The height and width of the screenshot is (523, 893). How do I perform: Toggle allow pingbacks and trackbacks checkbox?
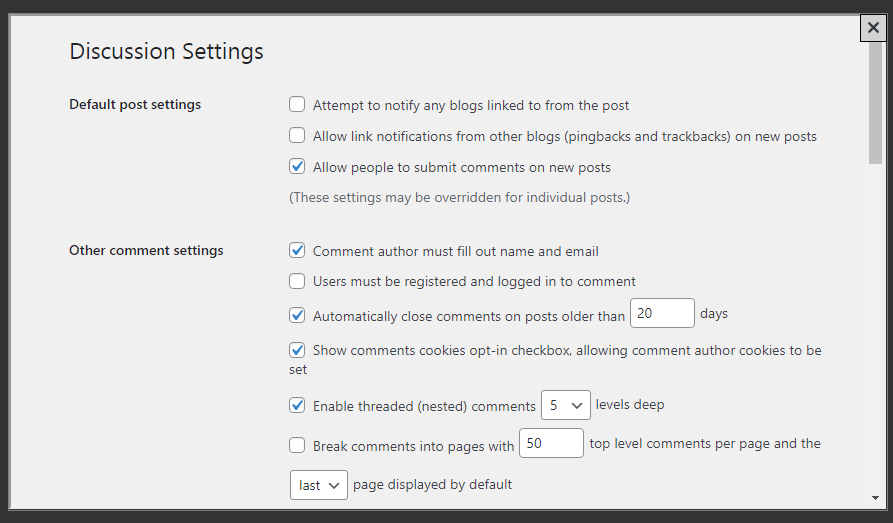pyautogui.click(x=297, y=135)
